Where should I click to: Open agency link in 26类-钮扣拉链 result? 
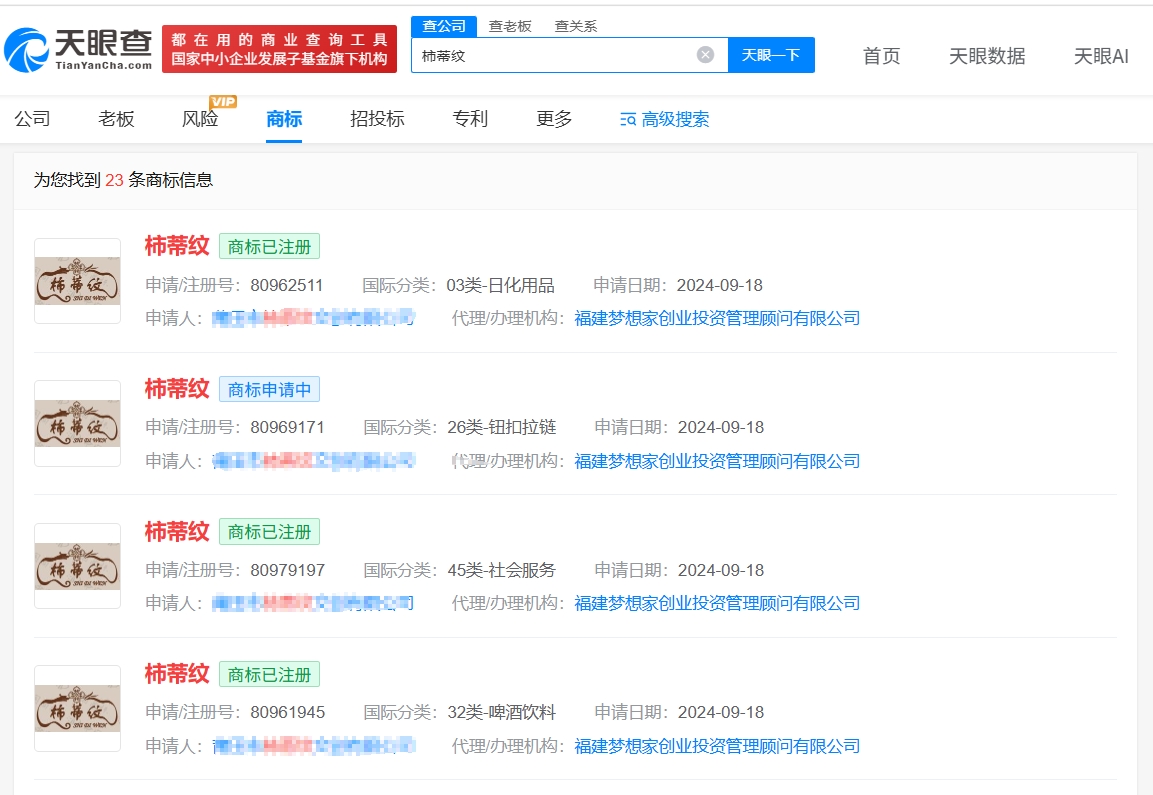[x=717, y=460]
